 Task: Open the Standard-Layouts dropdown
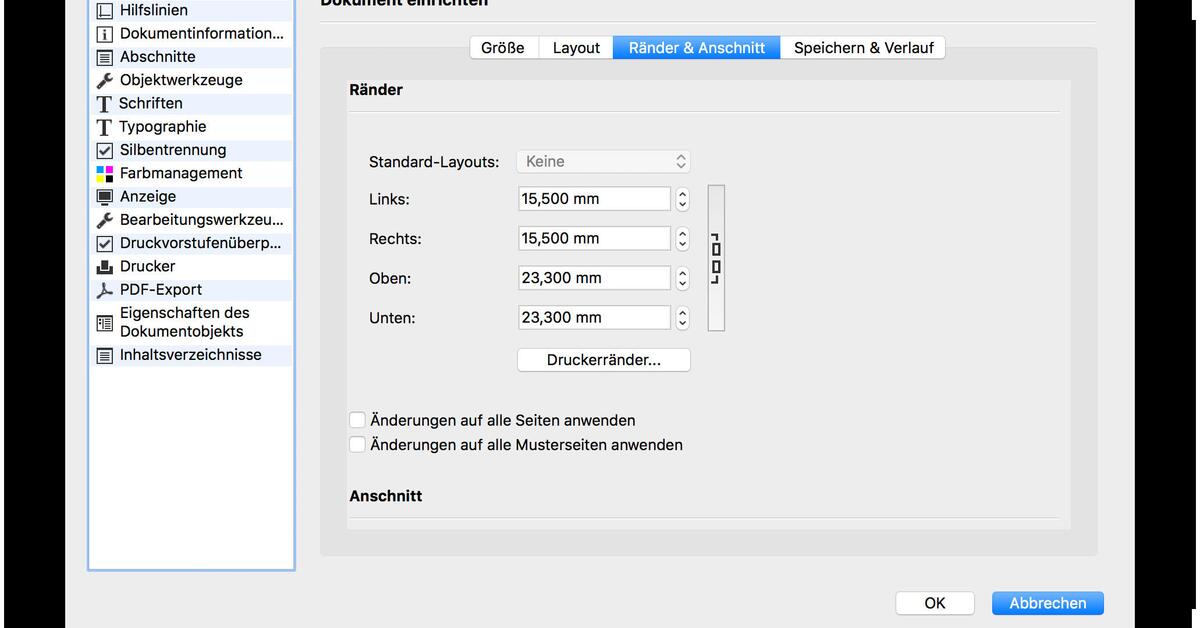(x=603, y=161)
